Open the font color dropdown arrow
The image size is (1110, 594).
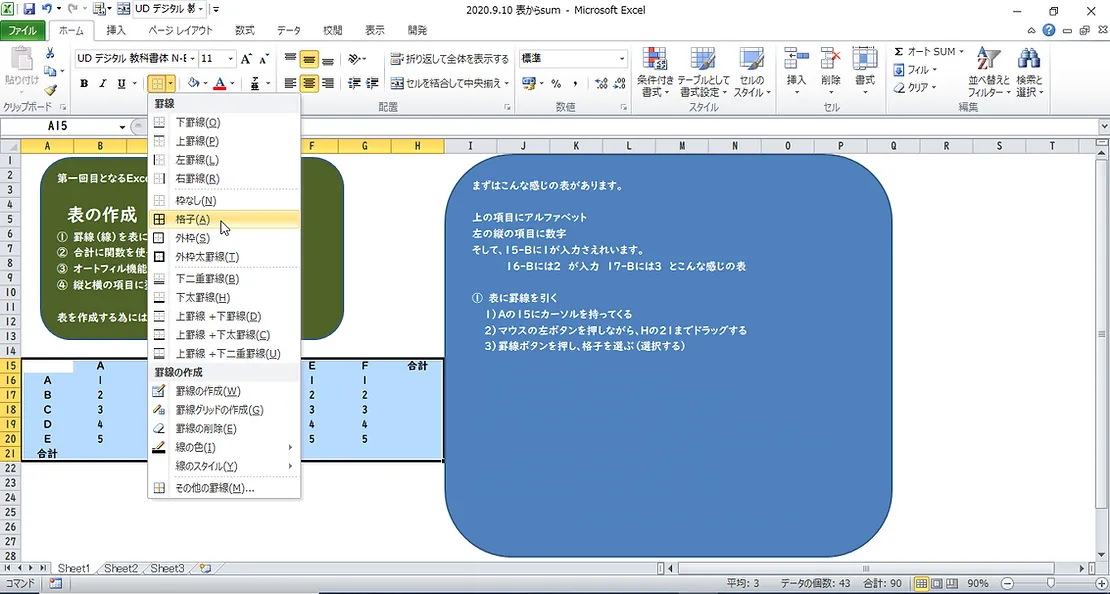[233, 84]
